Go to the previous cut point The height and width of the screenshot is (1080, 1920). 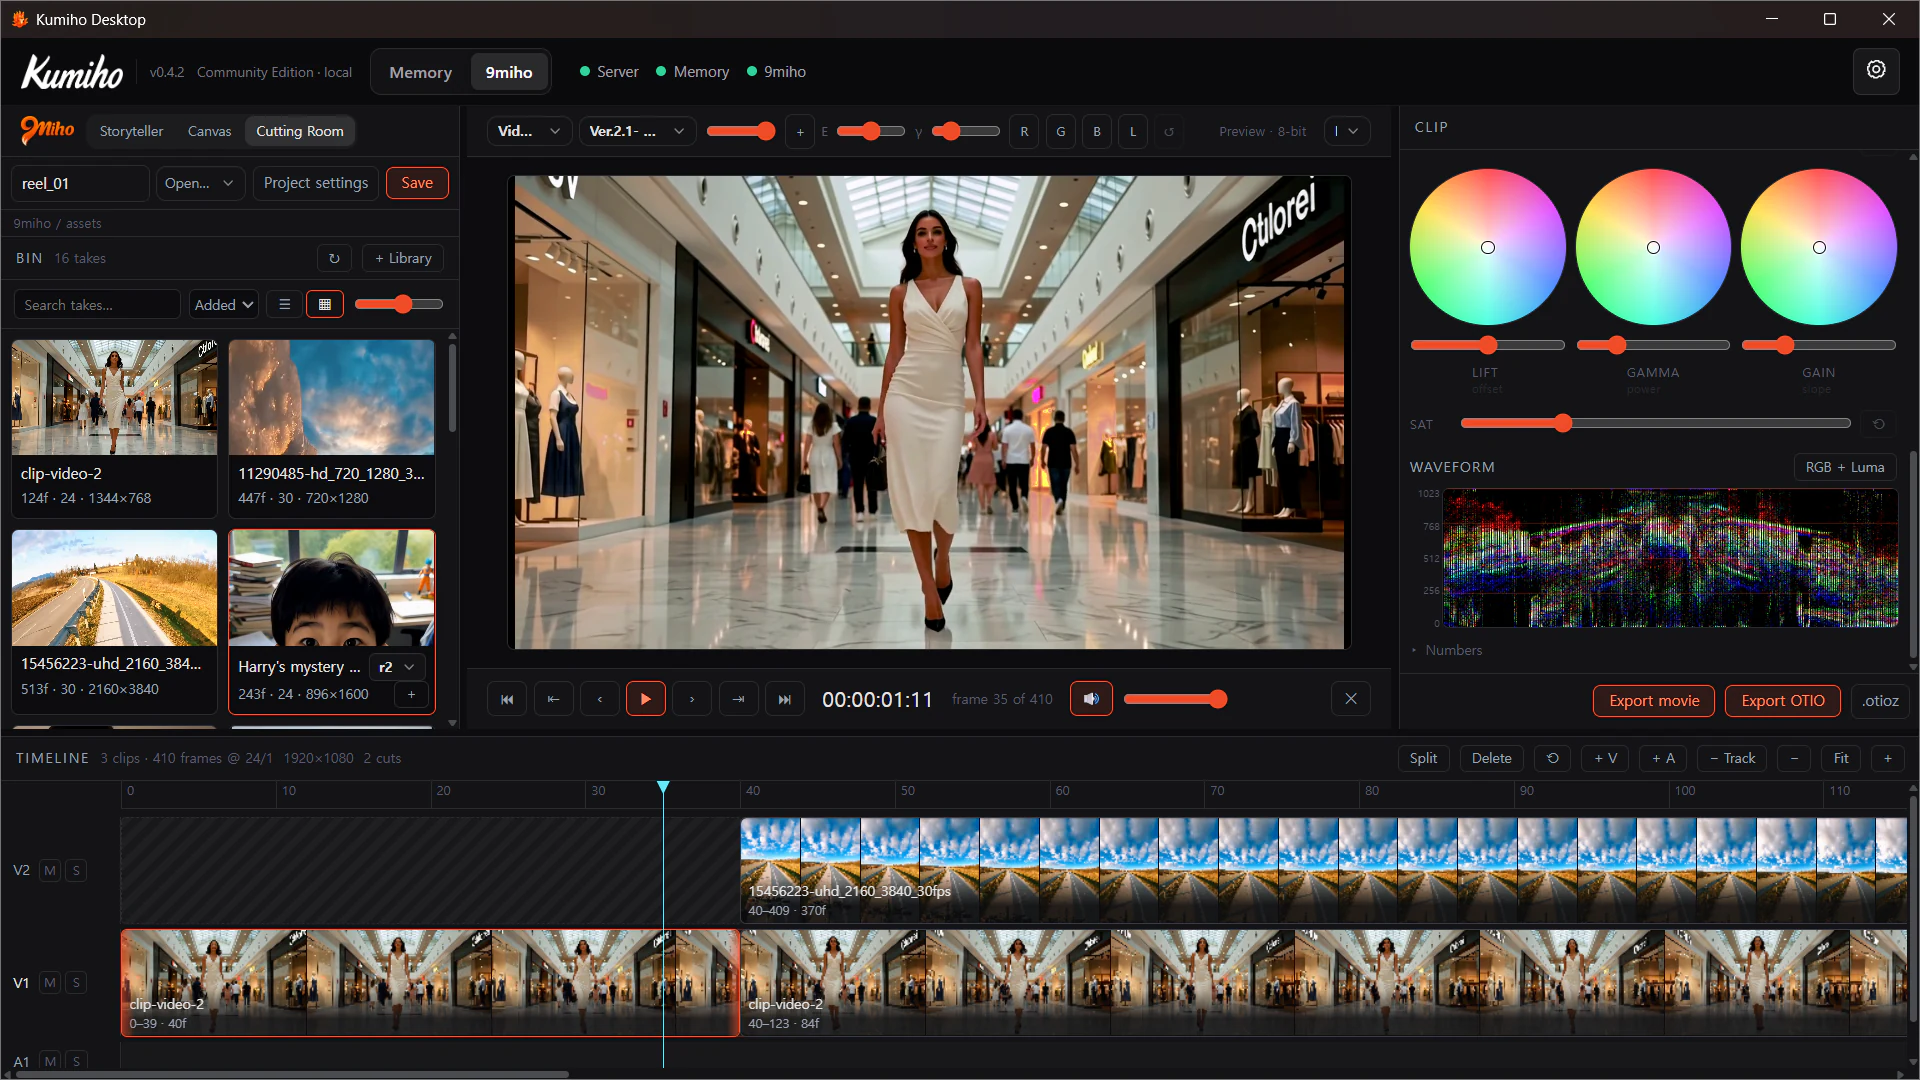(553, 699)
